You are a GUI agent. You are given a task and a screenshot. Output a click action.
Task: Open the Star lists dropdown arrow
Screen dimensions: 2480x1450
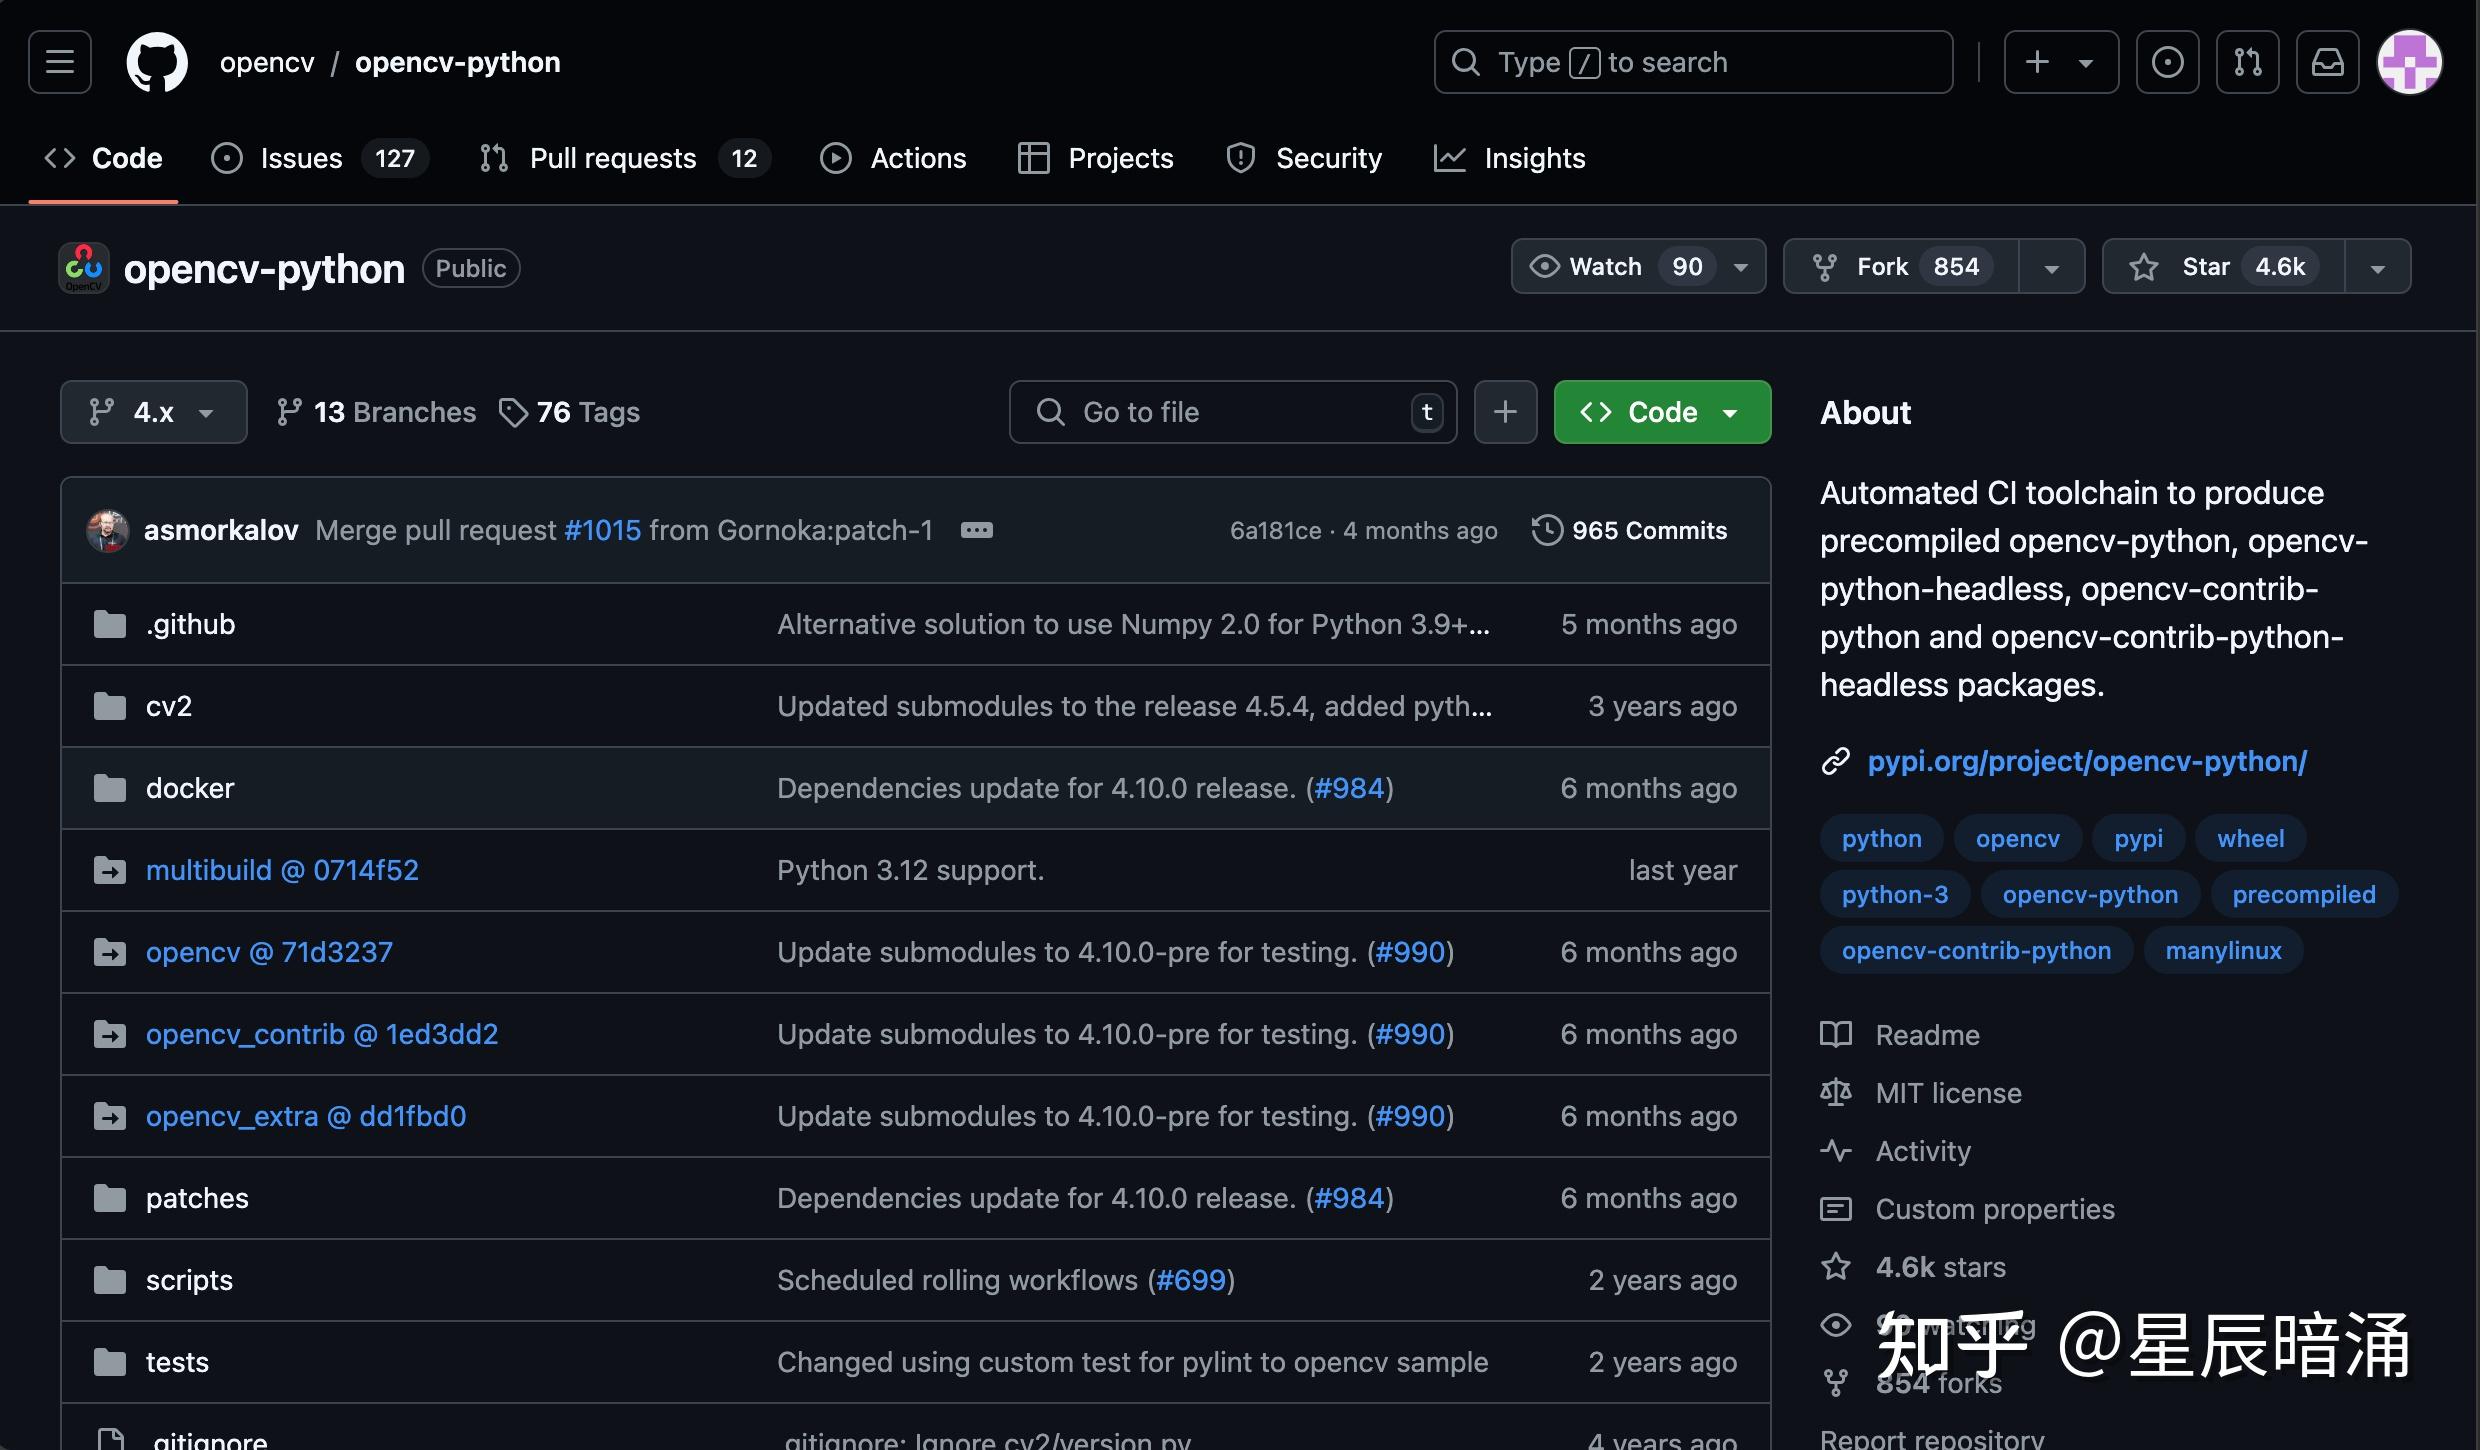[2377, 268]
